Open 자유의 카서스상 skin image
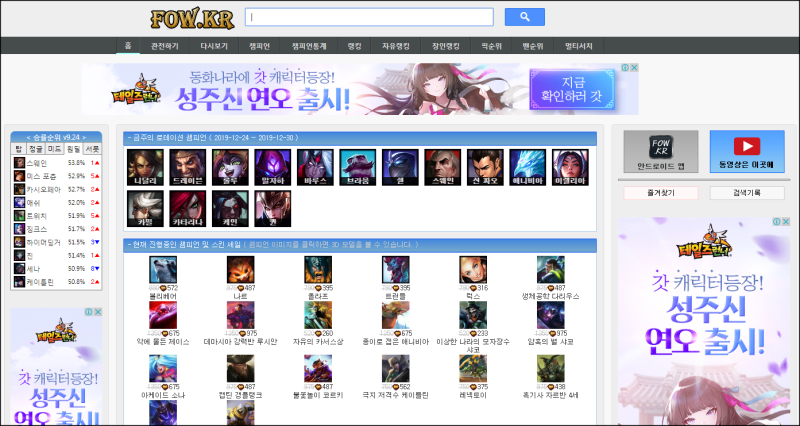Screen dimensions: 800x426 coord(318,315)
